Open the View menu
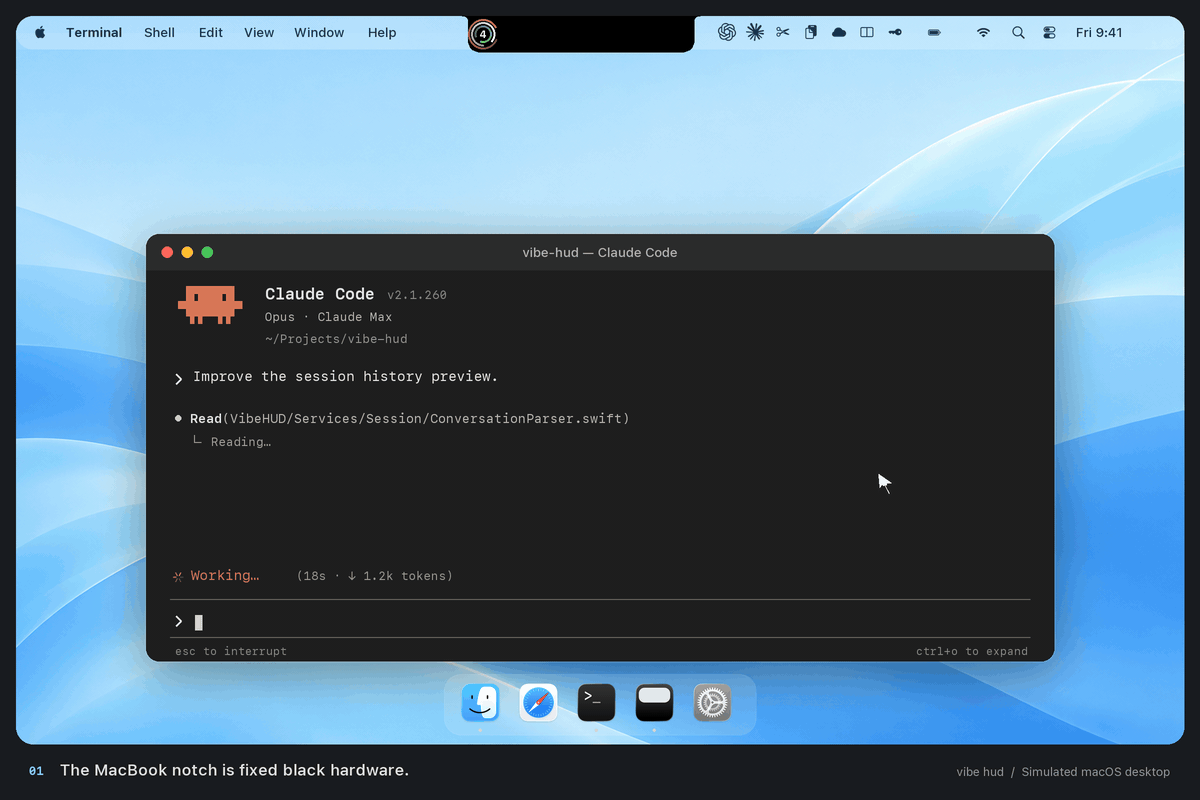 point(259,32)
